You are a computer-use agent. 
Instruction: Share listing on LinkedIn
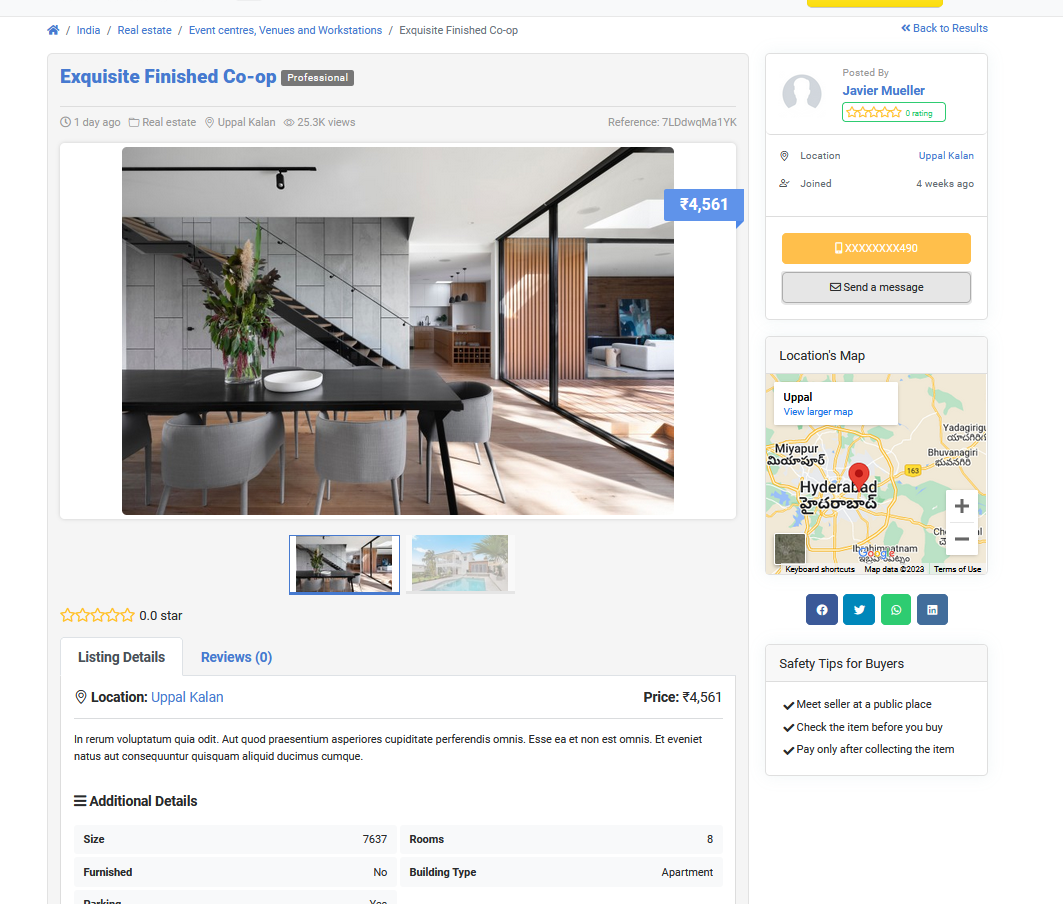932,610
